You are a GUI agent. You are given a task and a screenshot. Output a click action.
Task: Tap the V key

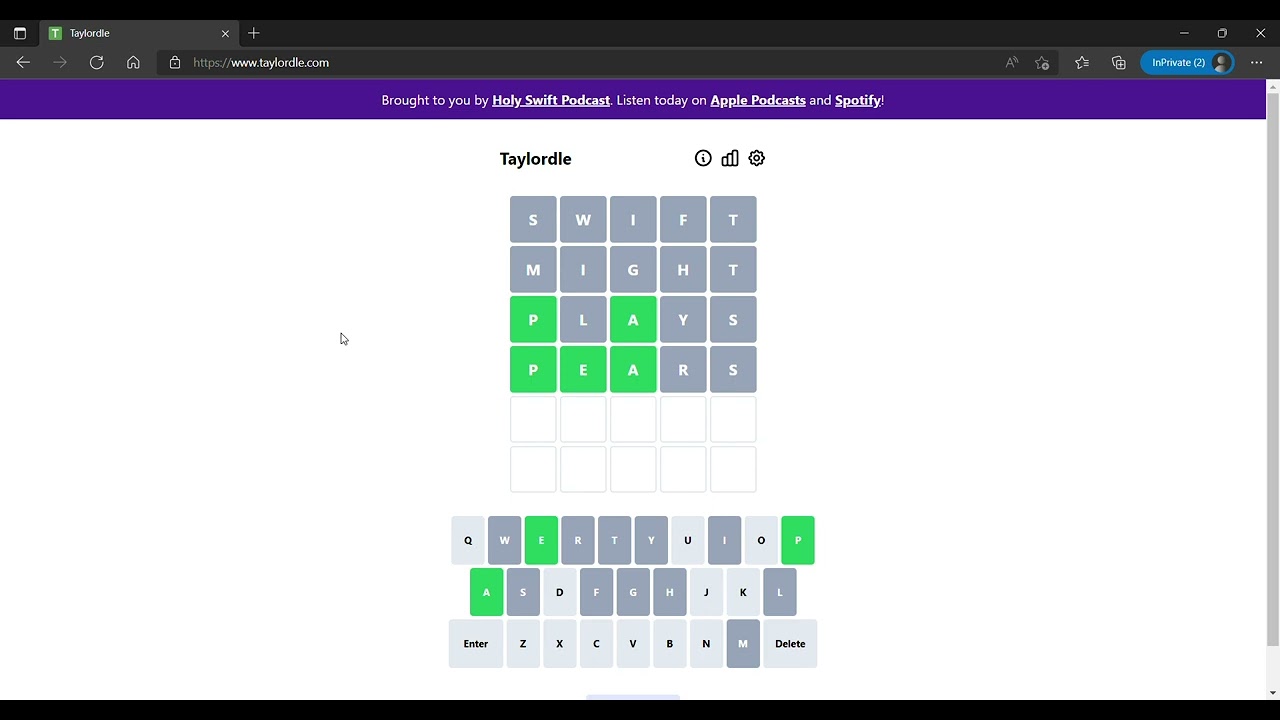[633, 644]
